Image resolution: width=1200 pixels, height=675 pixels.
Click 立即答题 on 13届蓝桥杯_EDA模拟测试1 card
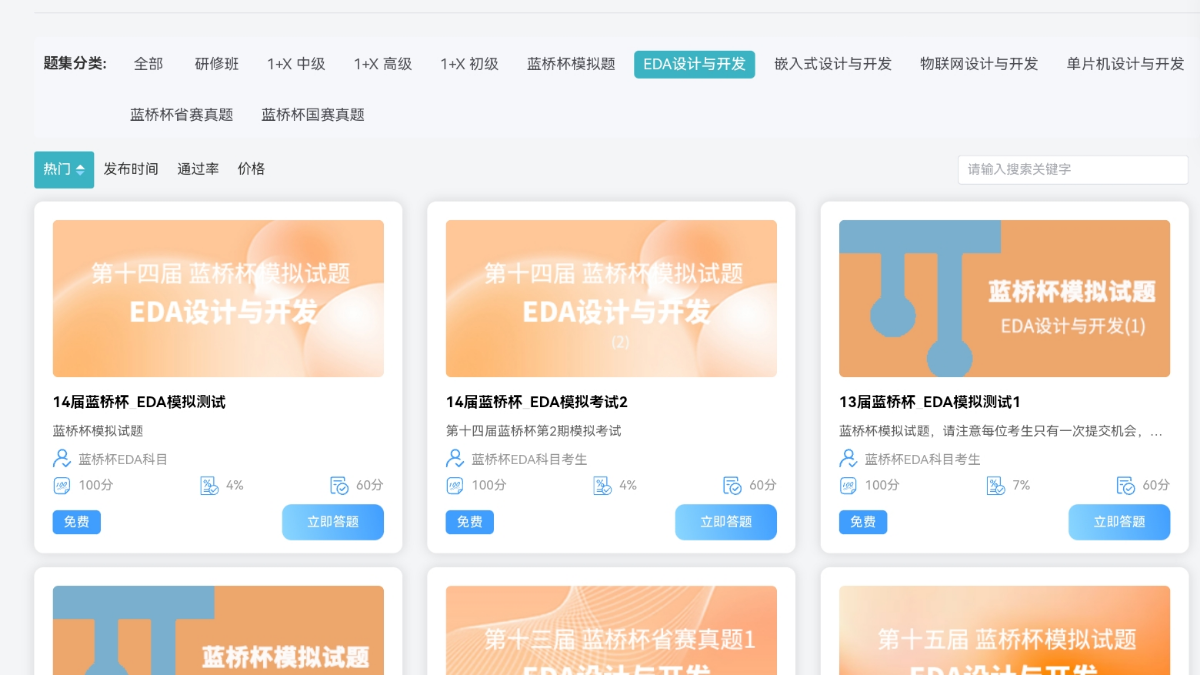1119,522
